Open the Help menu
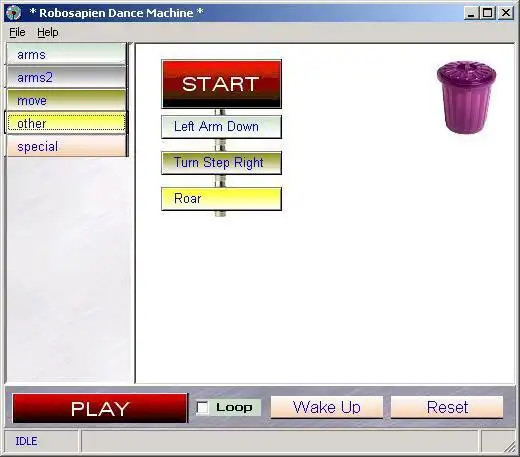The image size is (520, 457). coord(48,32)
